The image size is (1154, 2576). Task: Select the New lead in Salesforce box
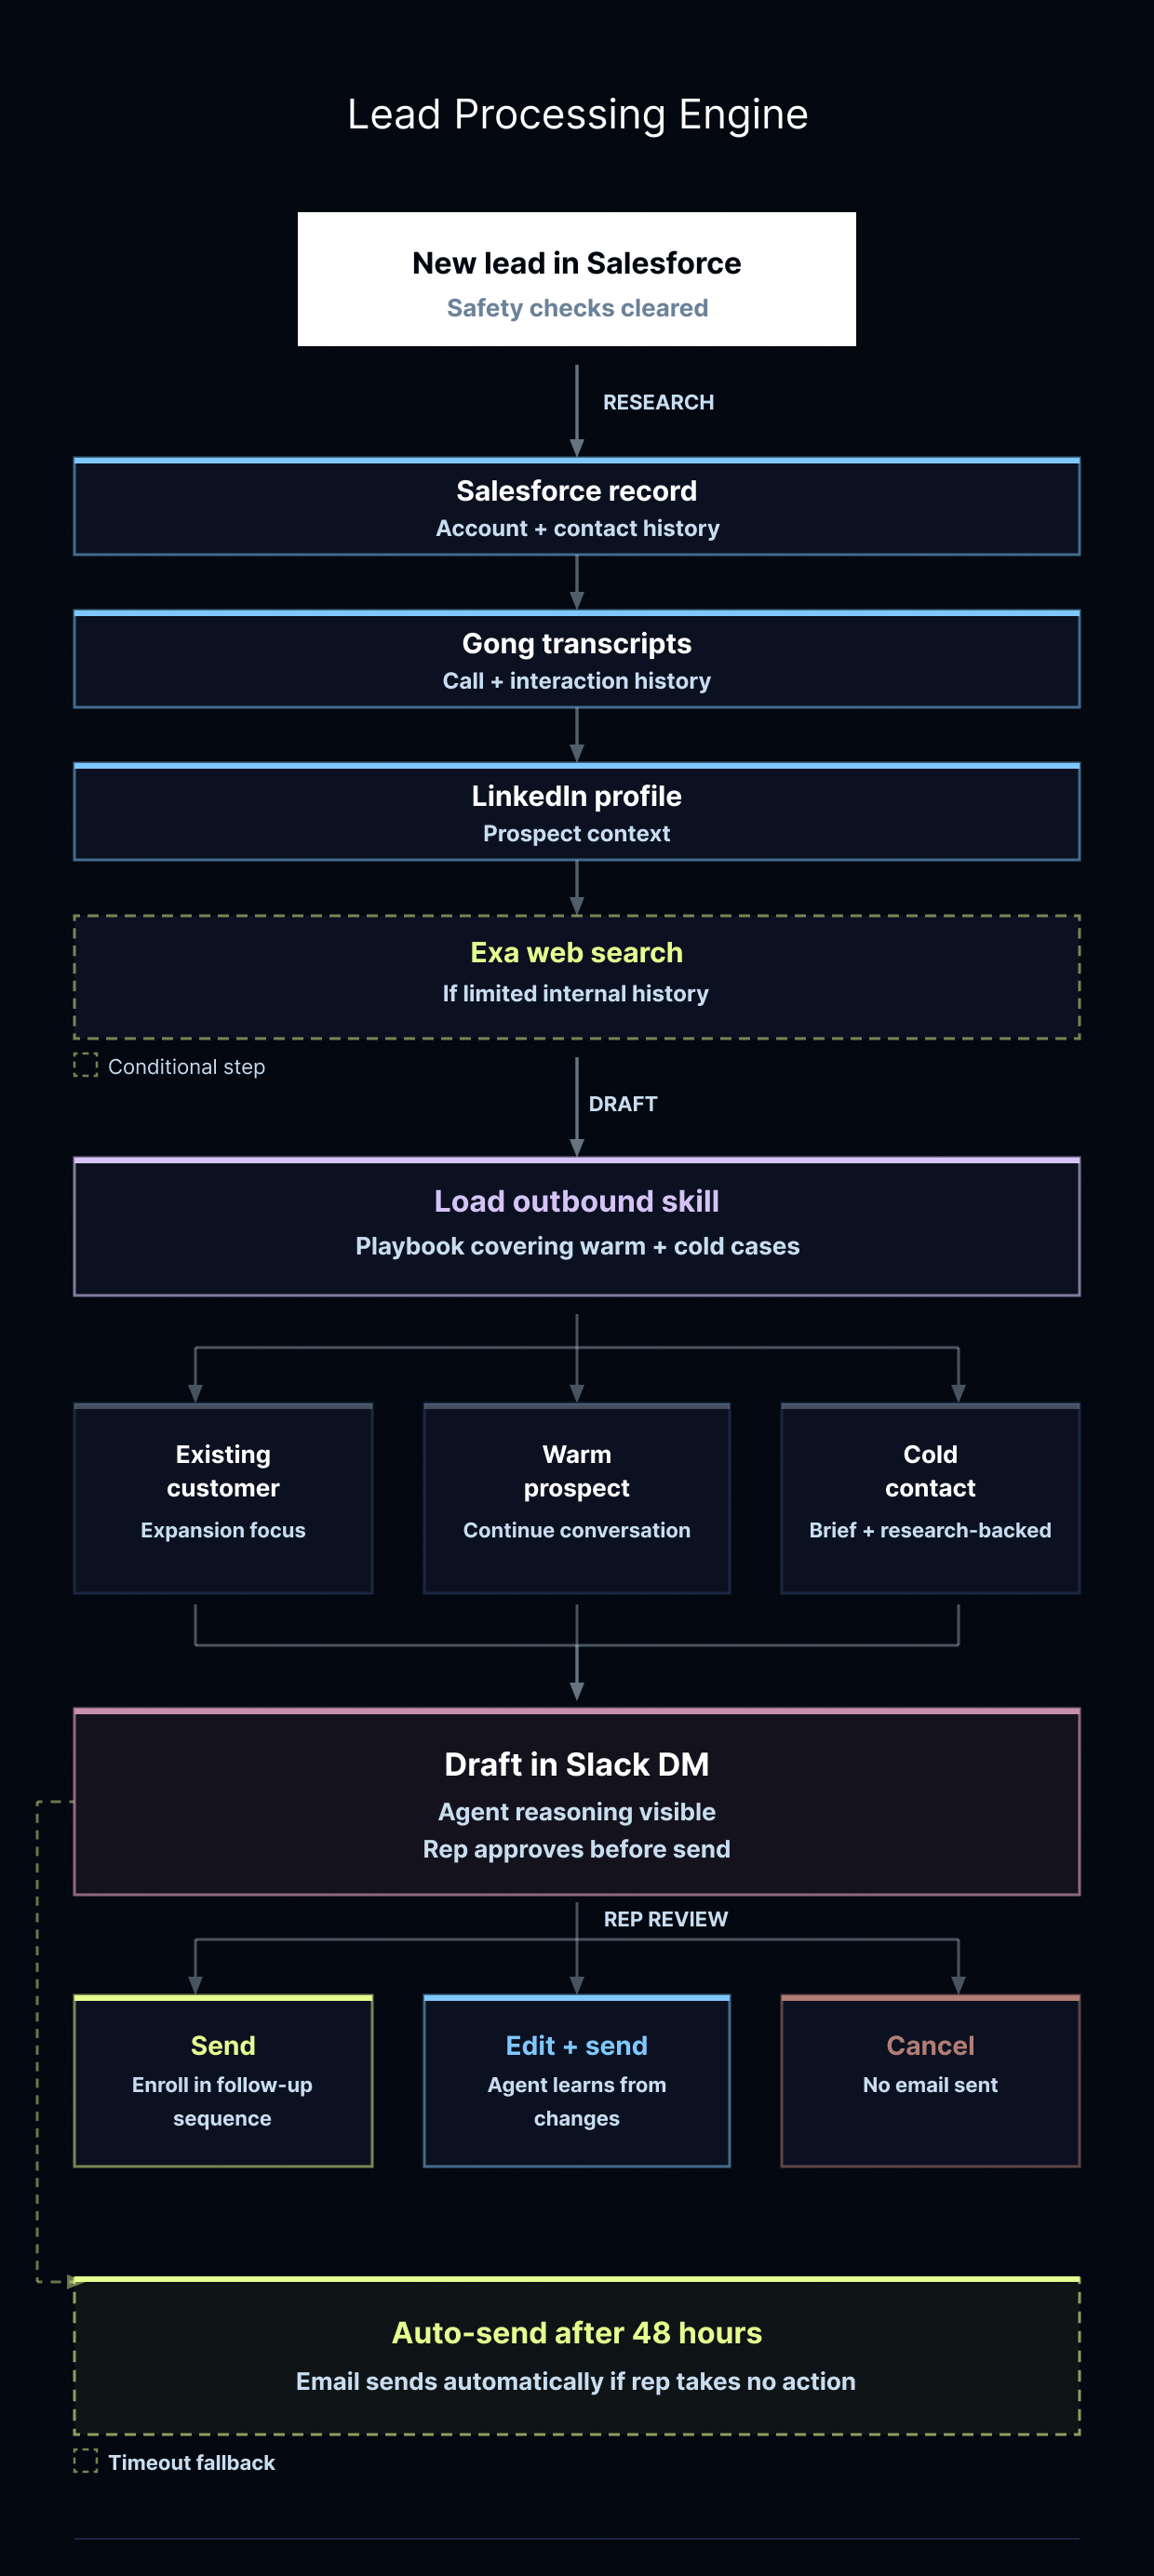click(577, 279)
